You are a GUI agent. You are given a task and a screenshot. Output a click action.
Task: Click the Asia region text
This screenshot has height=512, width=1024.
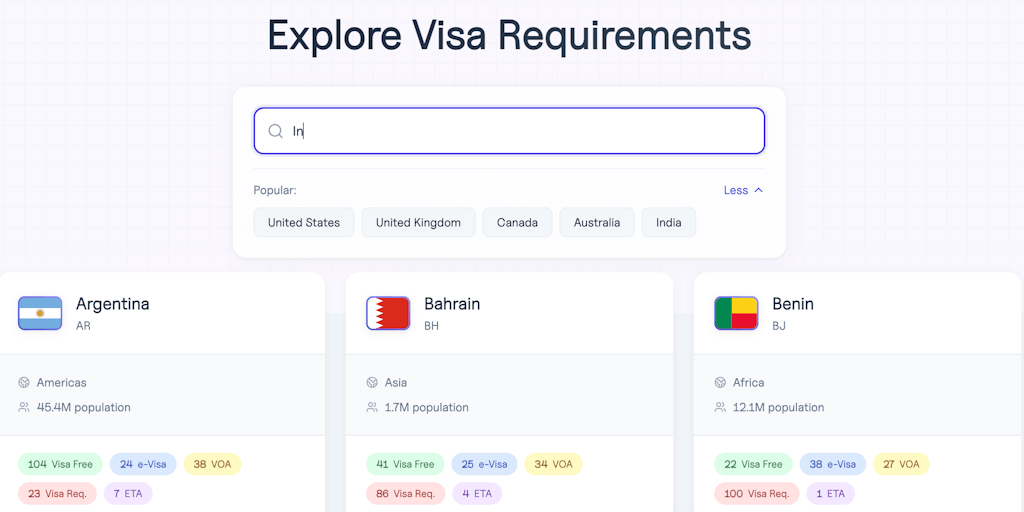[x=396, y=383]
